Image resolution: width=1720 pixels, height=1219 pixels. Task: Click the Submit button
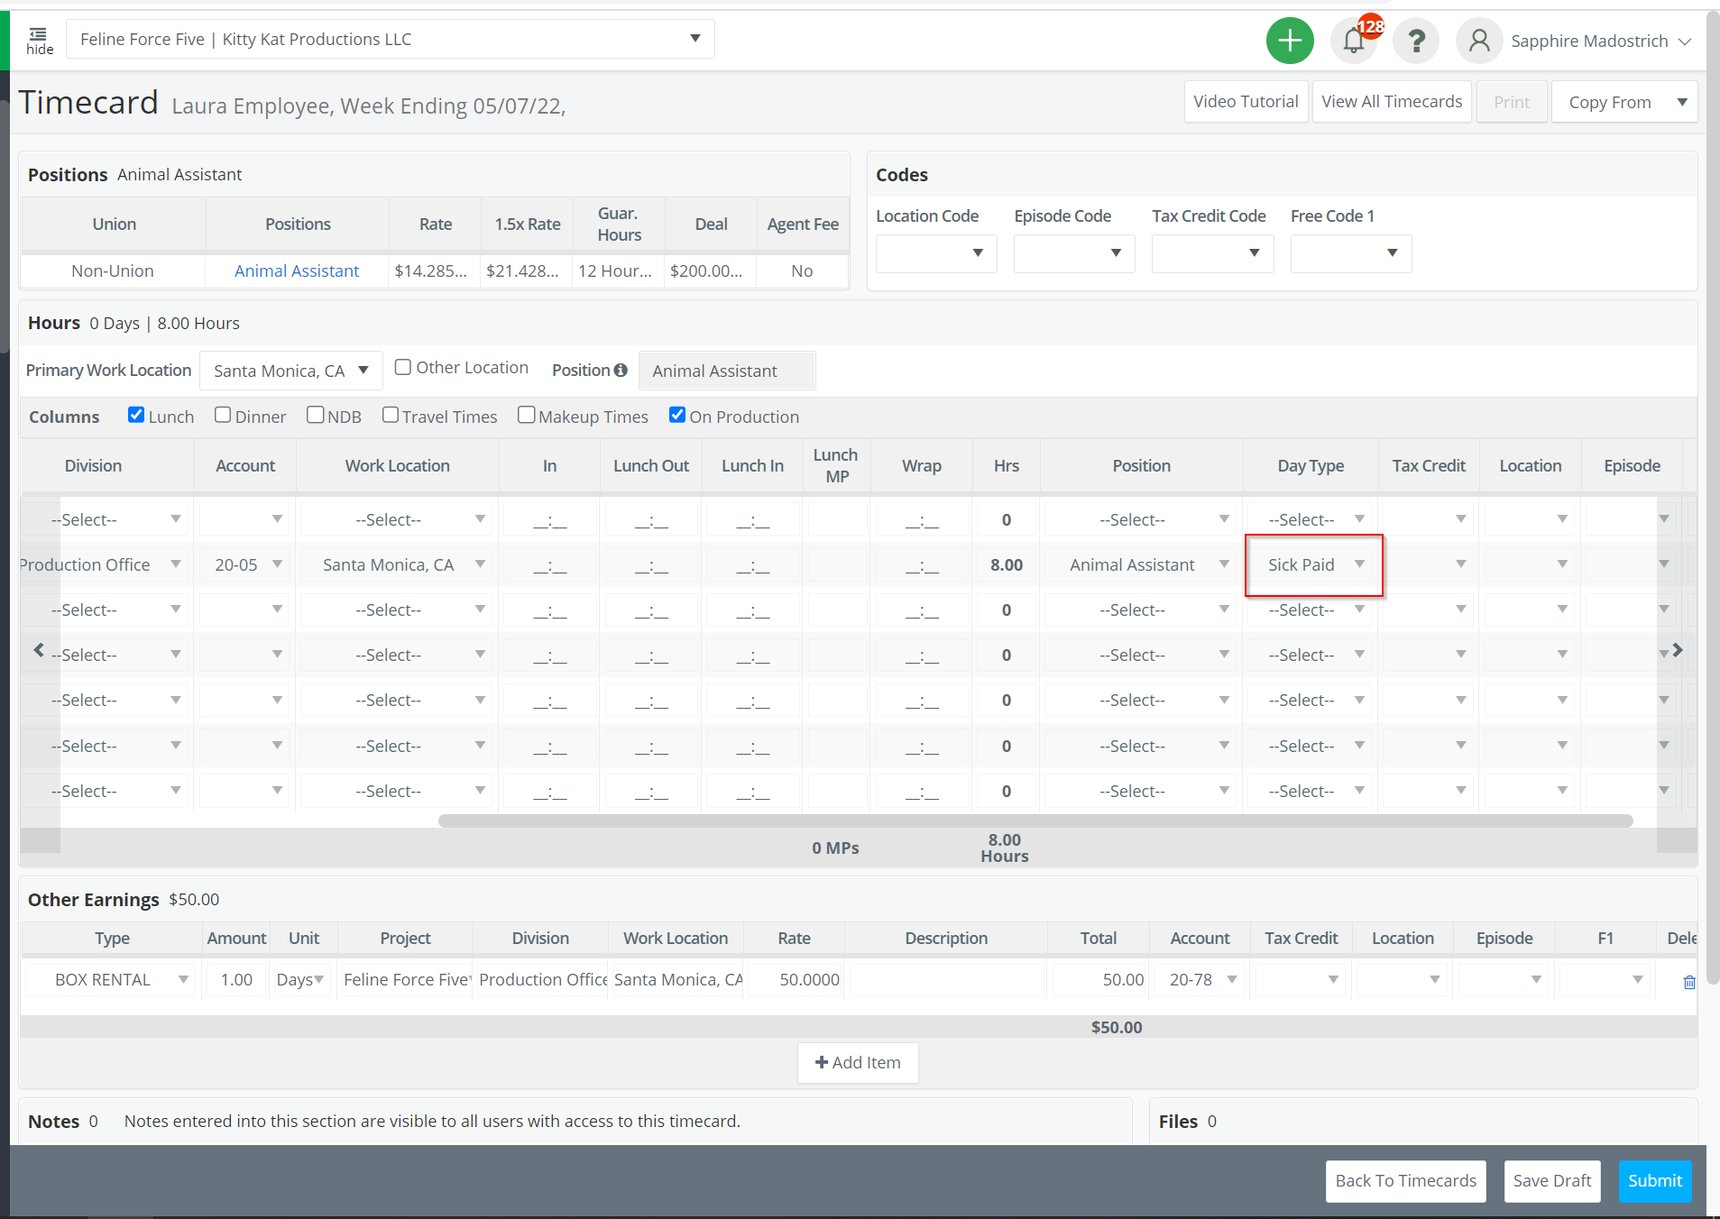1654,1181
